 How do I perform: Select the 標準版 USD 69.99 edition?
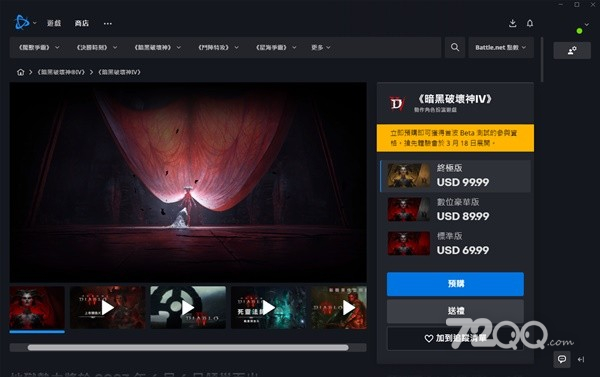click(455, 243)
